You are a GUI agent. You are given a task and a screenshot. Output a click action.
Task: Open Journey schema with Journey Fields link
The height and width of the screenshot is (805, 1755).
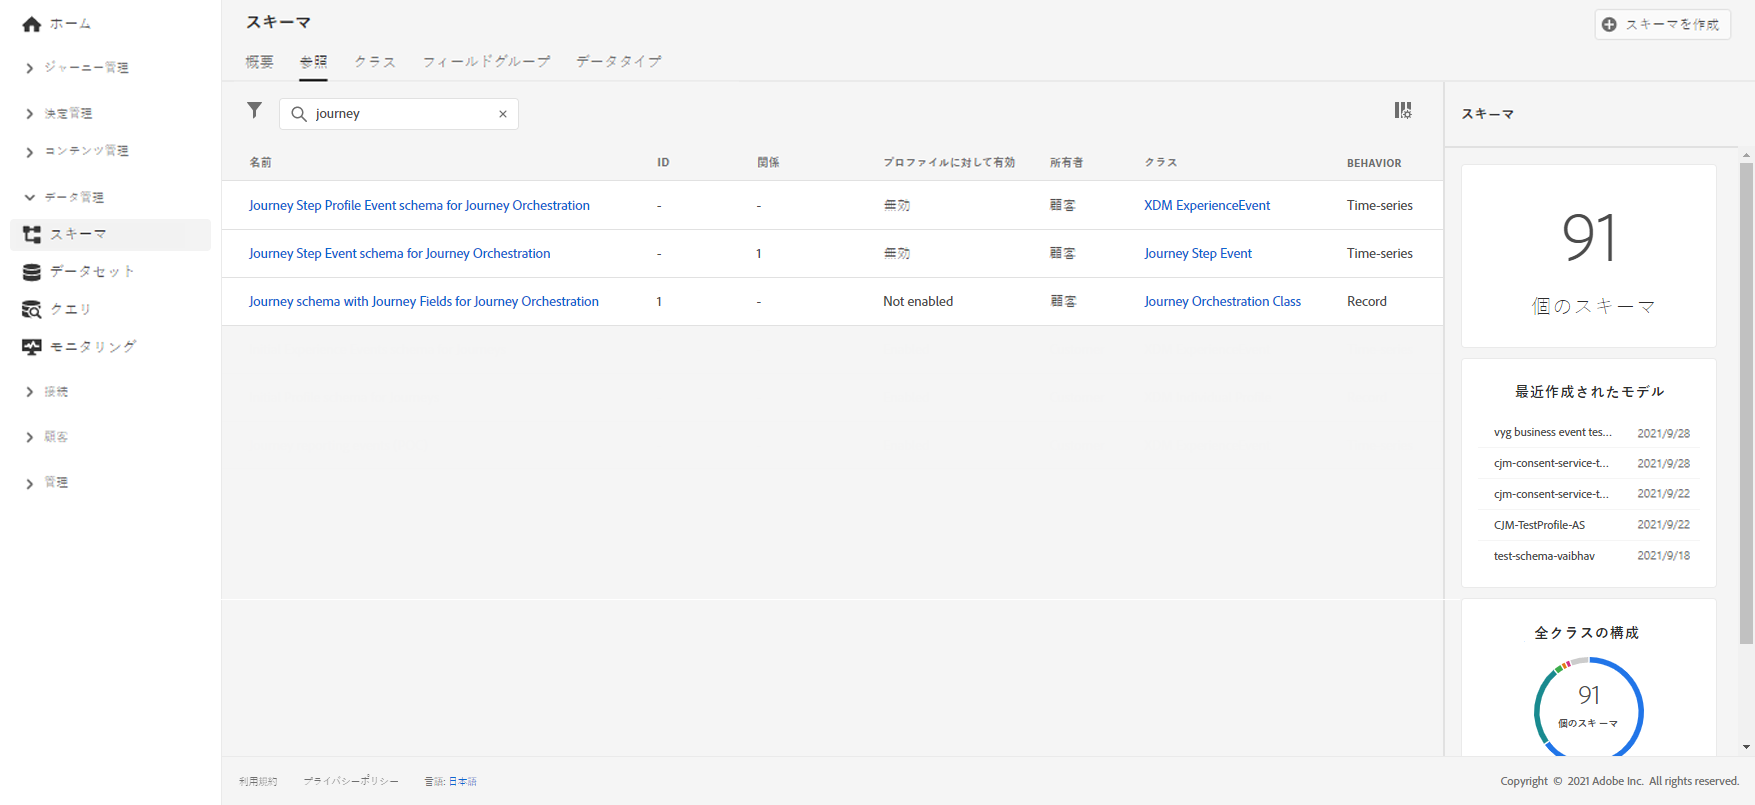(x=424, y=302)
